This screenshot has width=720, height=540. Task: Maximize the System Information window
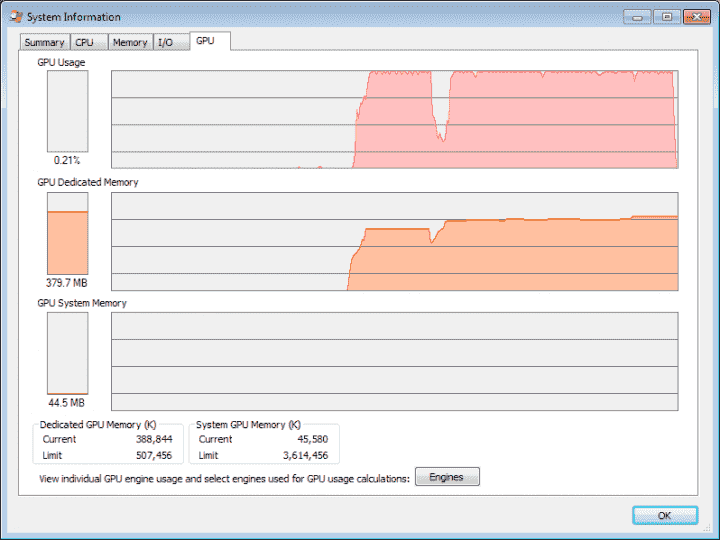pyautogui.click(x=667, y=17)
